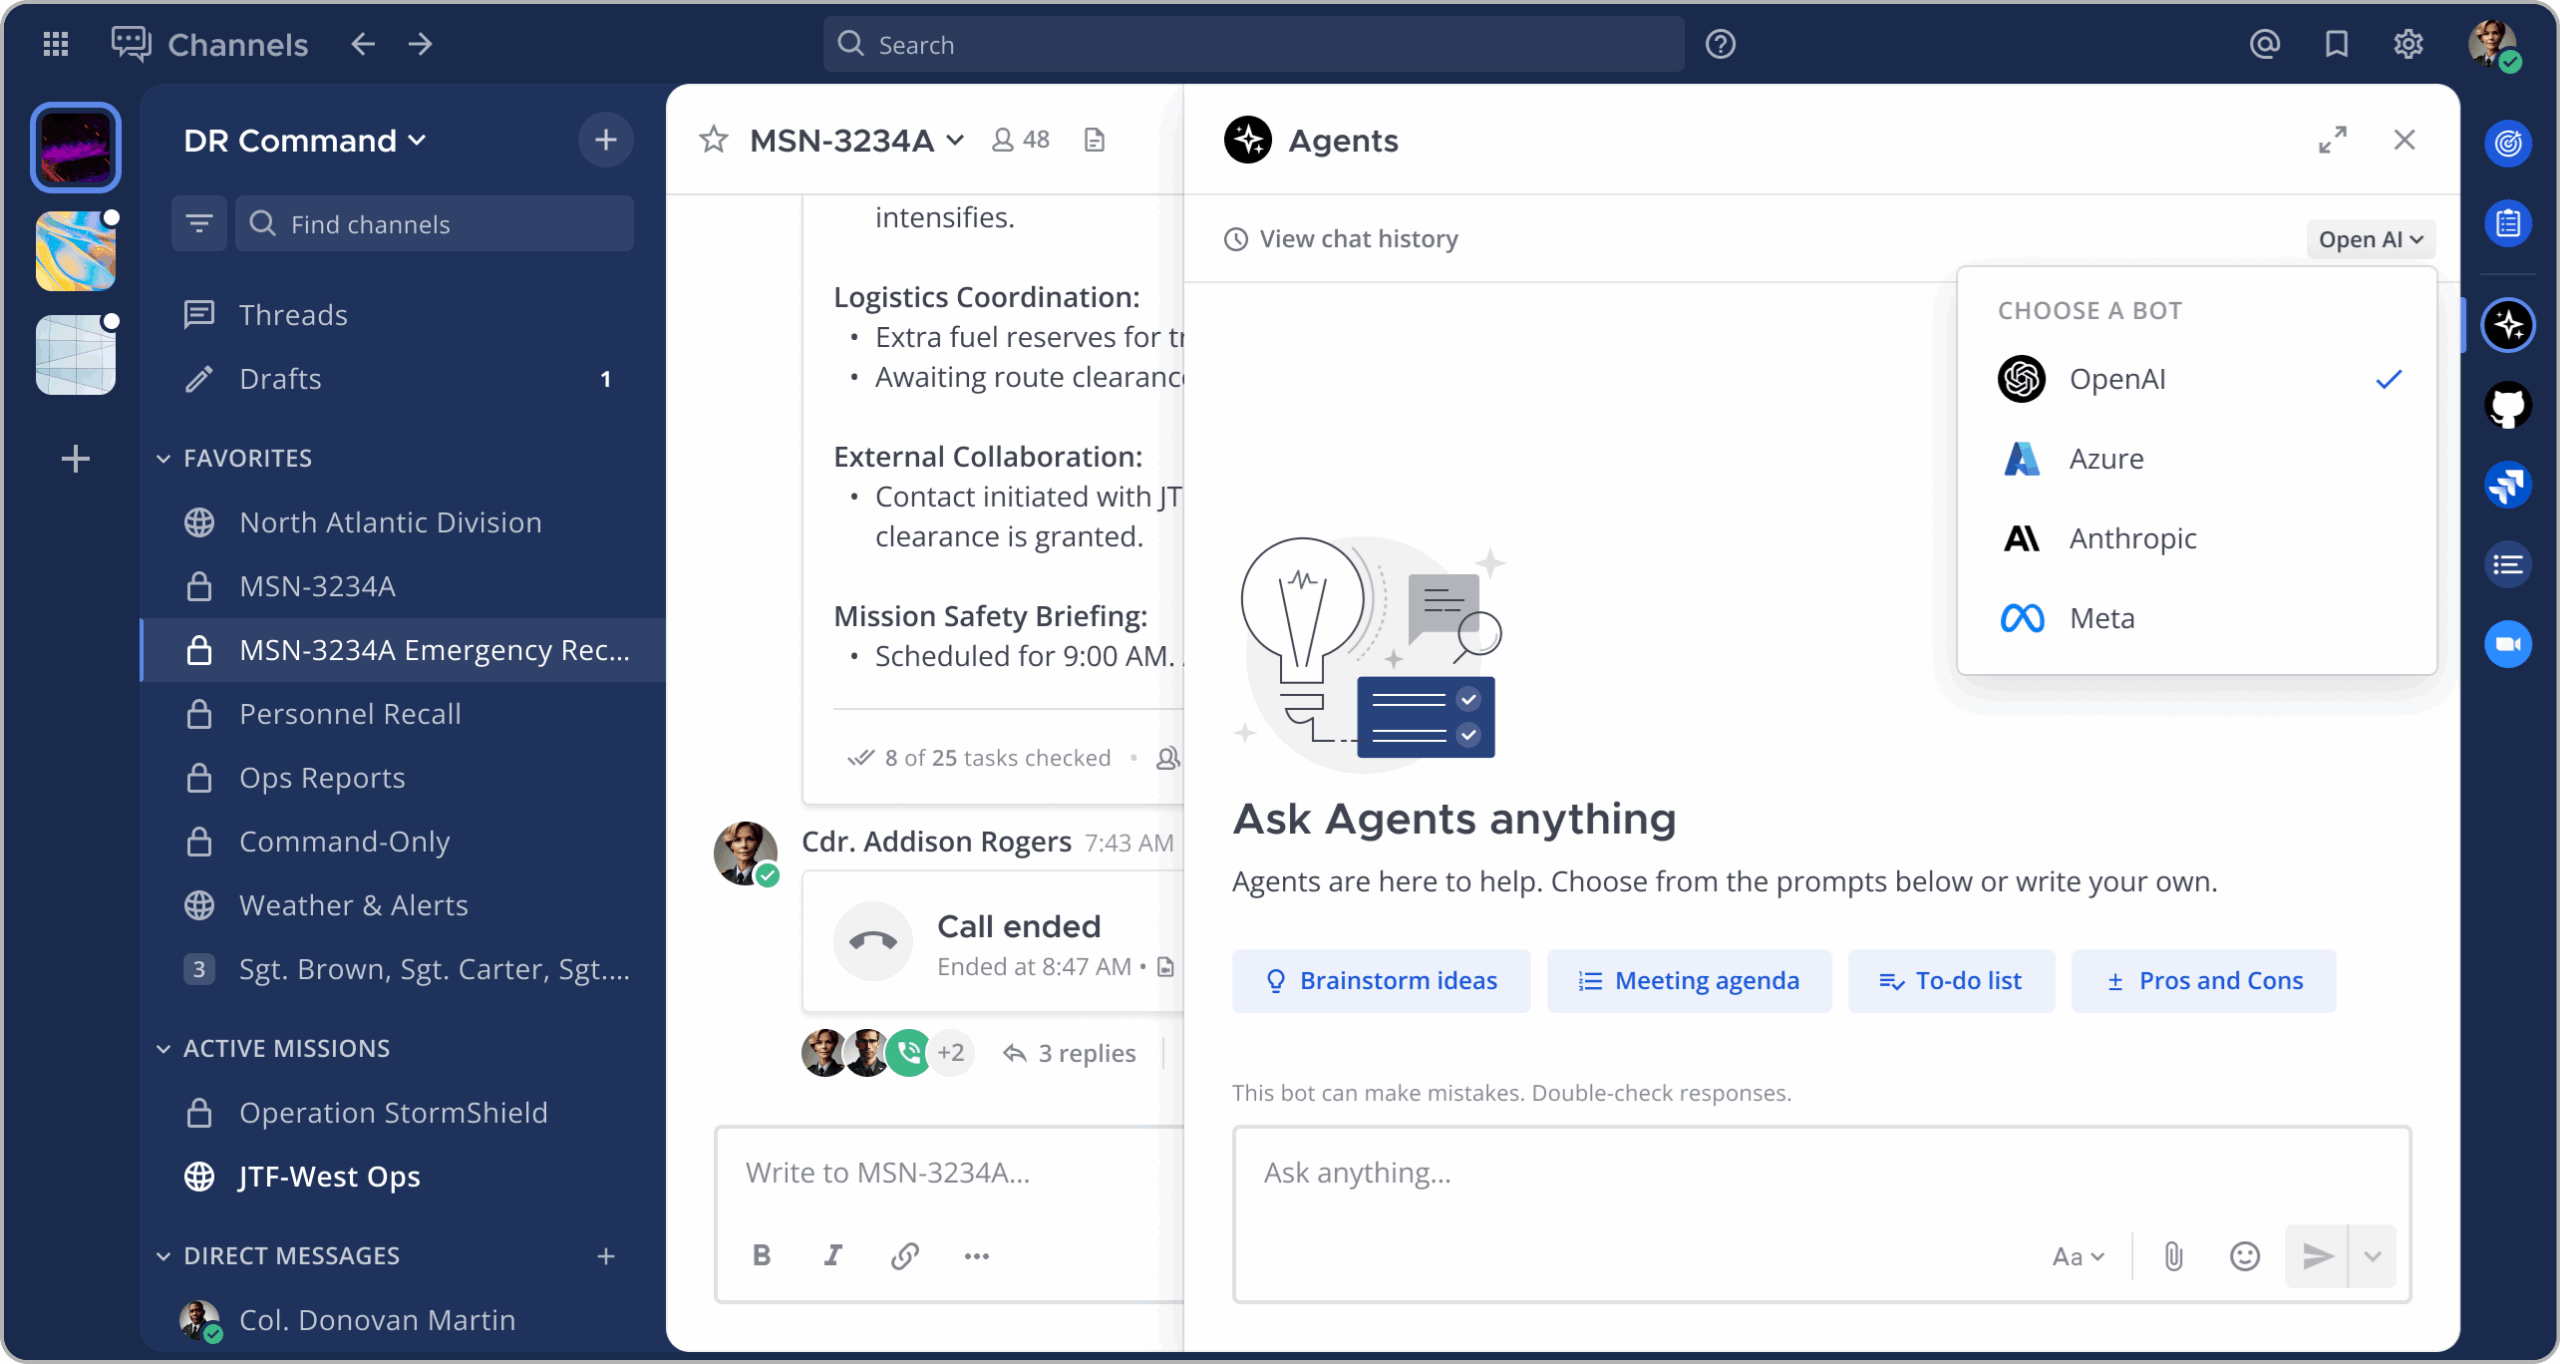Image resolution: width=2560 pixels, height=1364 pixels.
Task: Open Weather & Alerts channel
Action: point(402,905)
